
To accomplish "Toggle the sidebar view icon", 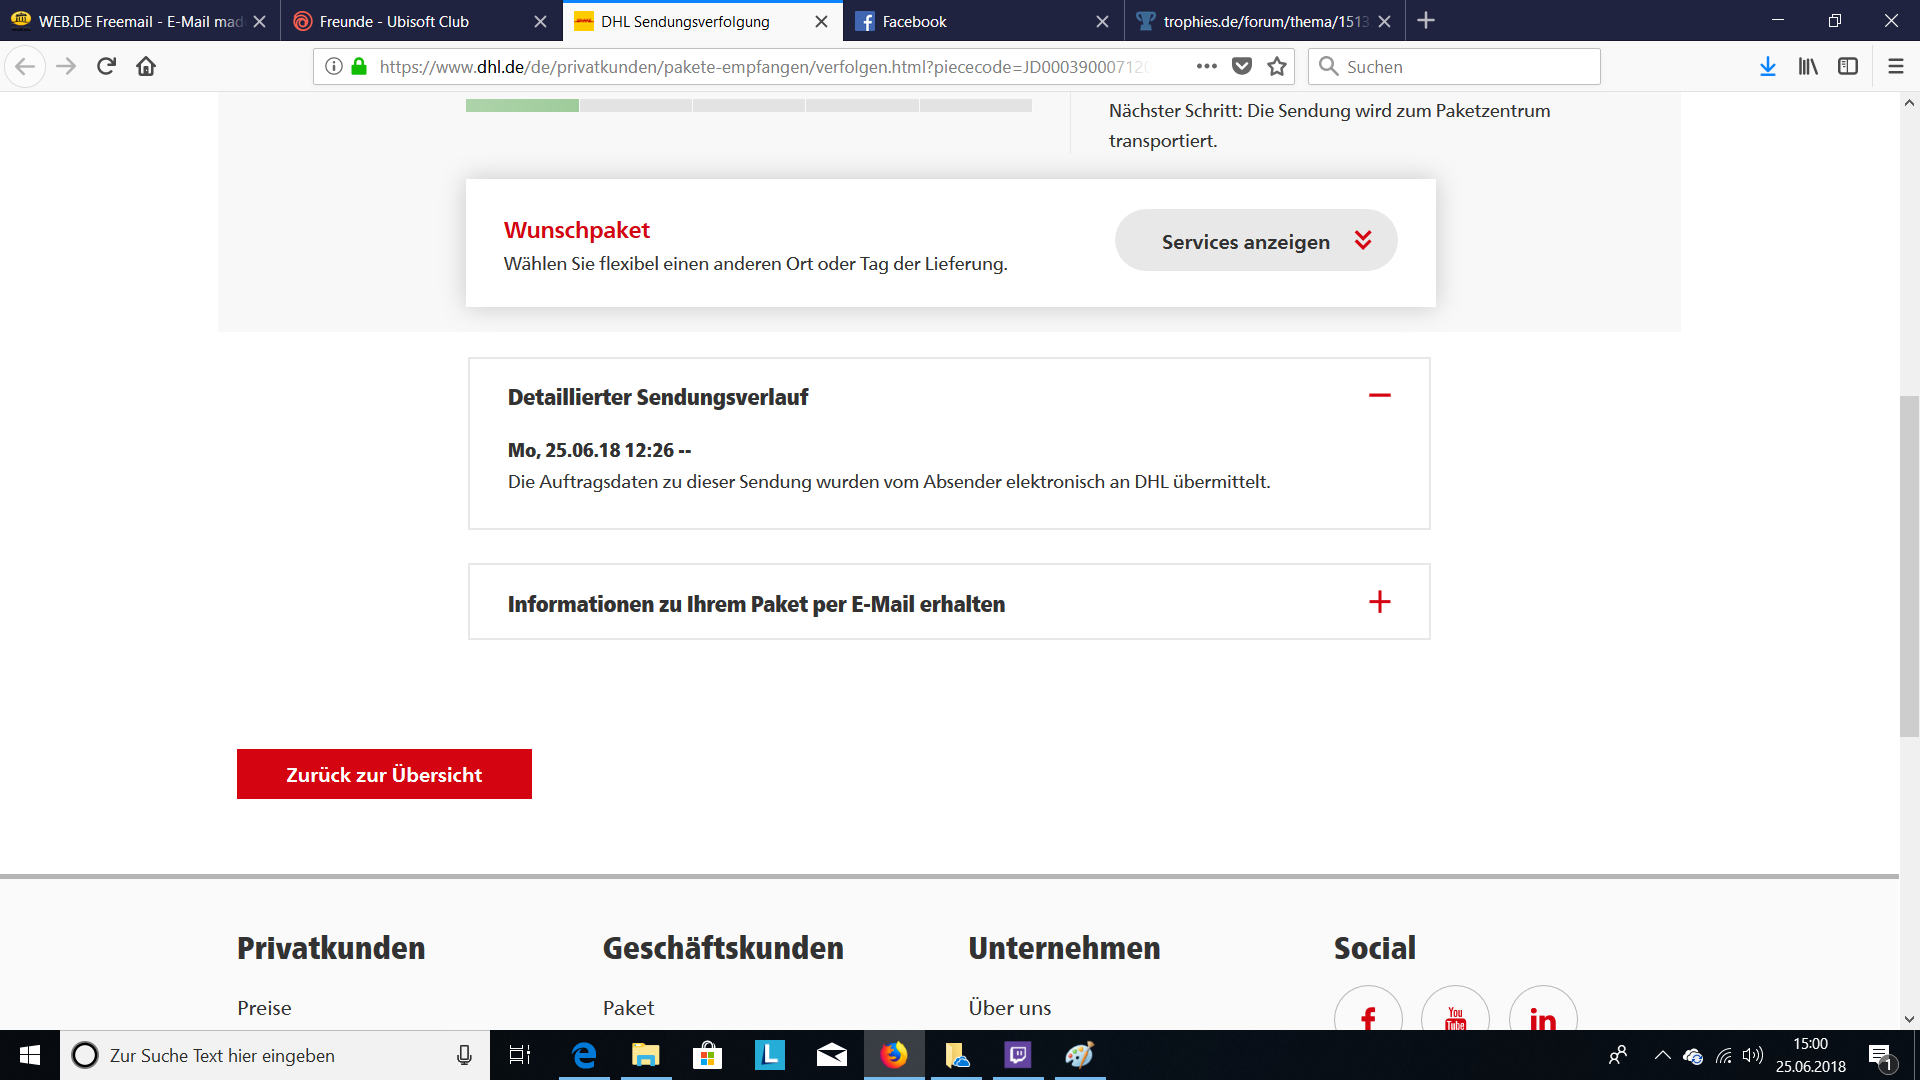I will point(1848,66).
